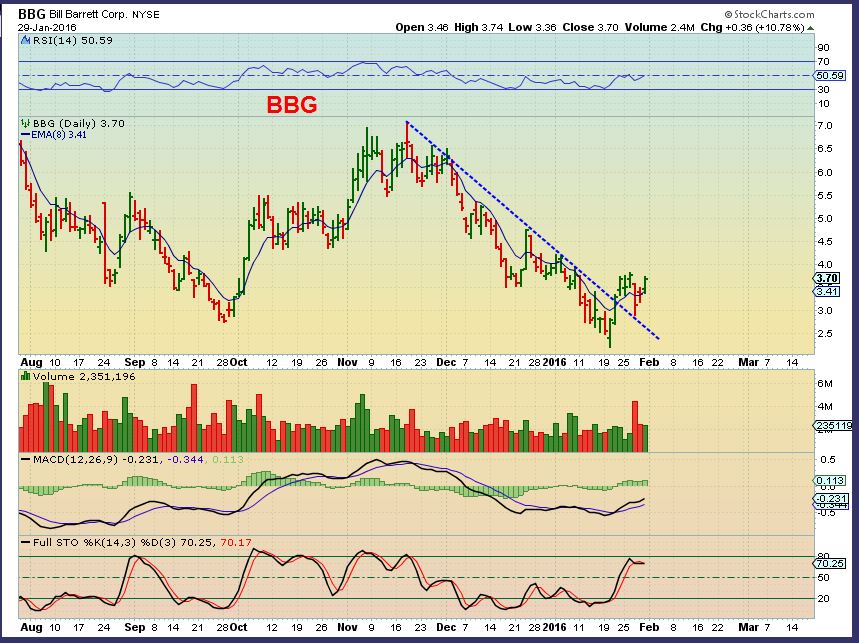
Task: Click the boxed 3.70 price axis tag
Action: click(827, 278)
